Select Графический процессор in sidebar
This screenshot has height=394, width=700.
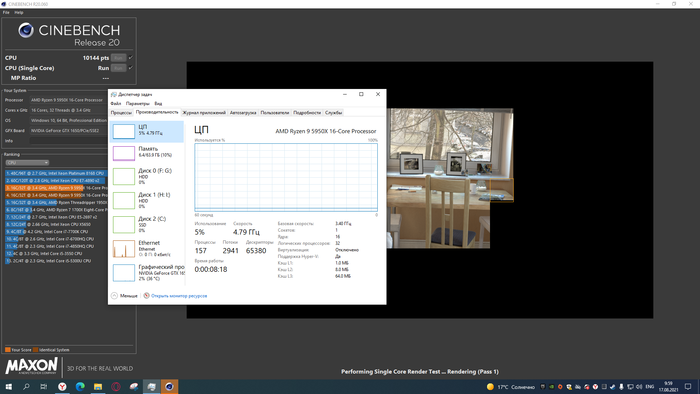147,273
